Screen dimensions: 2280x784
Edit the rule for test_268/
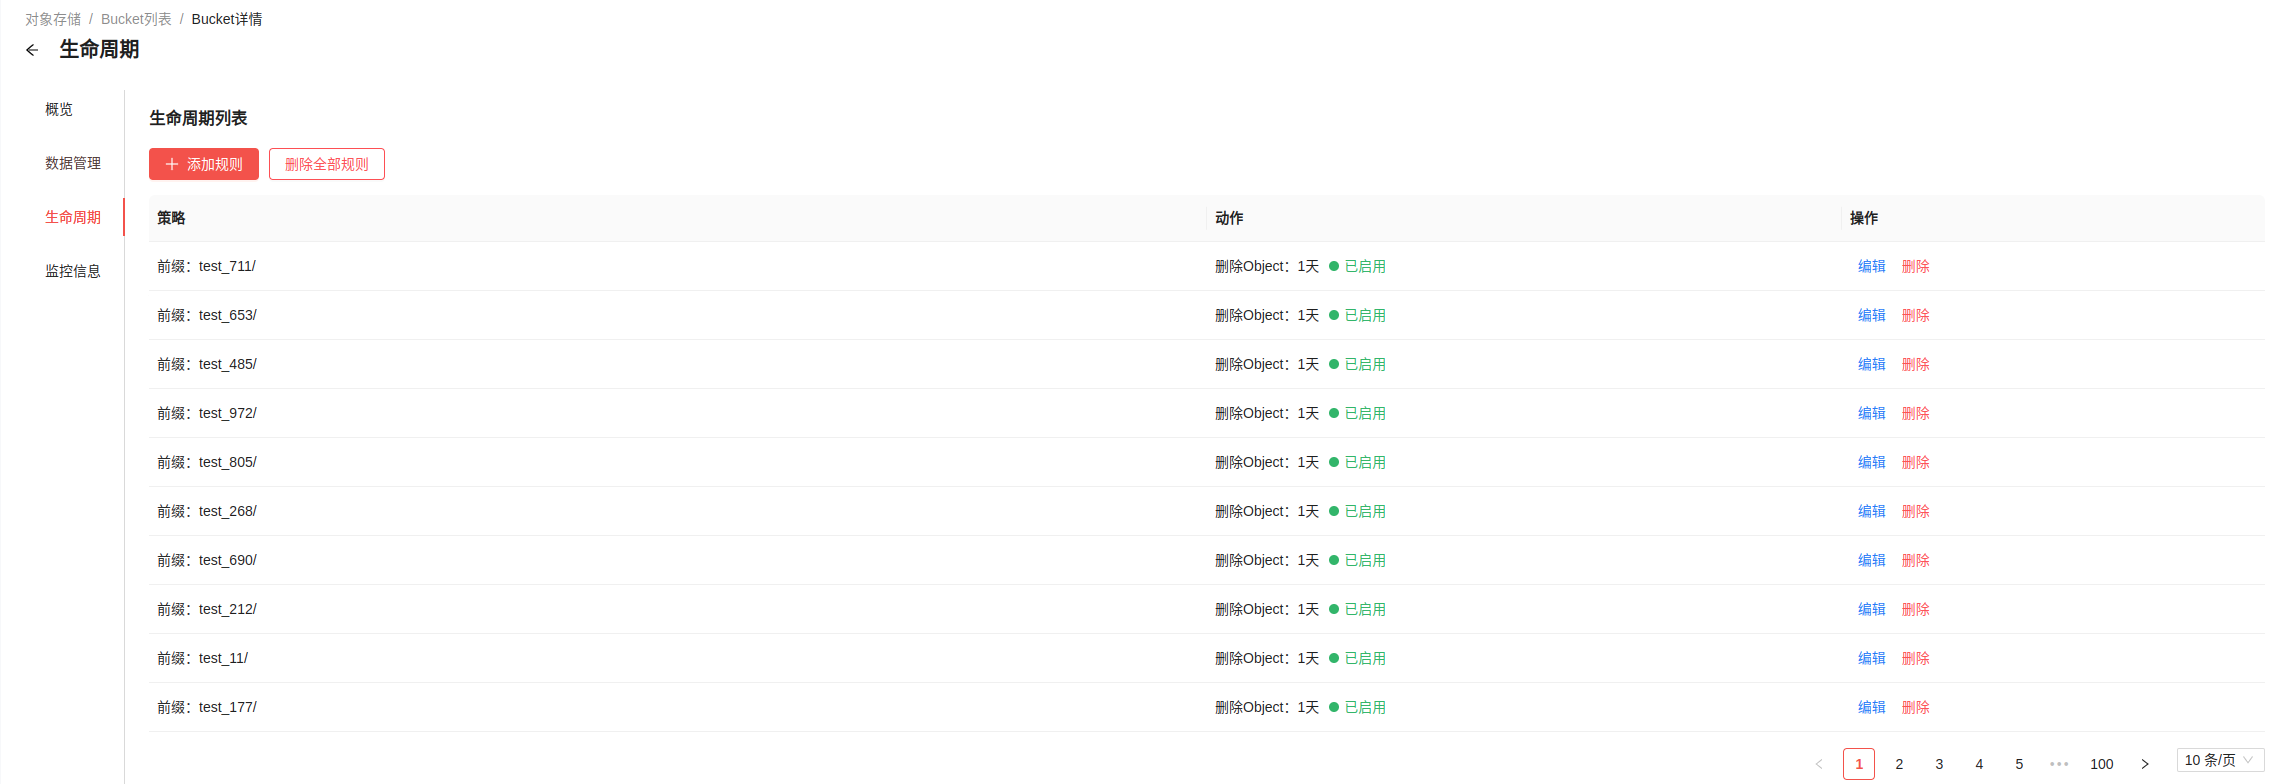click(x=1872, y=511)
